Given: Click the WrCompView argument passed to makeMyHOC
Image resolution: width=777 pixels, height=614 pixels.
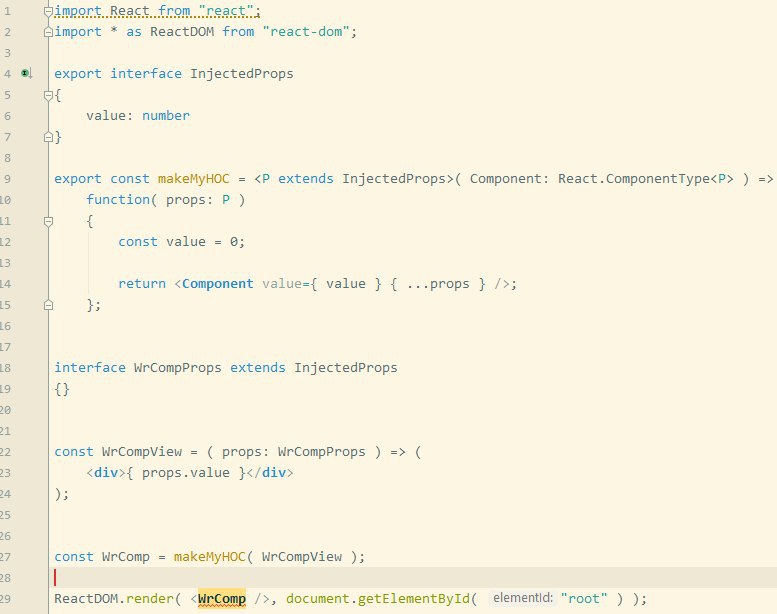Looking at the screenshot, I should (302, 557).
